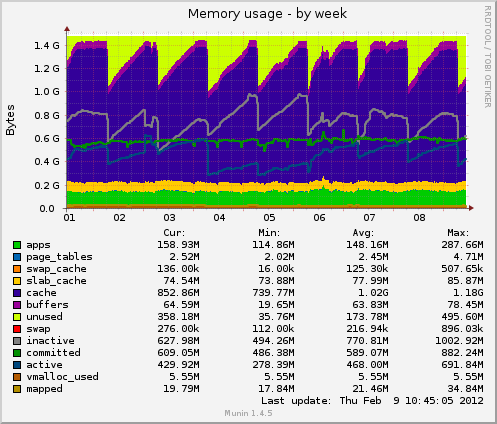Click the slab_cache yellow legend swatch
Image resolution: width=497 pixels, height=424 pixels.
point(17,281)
